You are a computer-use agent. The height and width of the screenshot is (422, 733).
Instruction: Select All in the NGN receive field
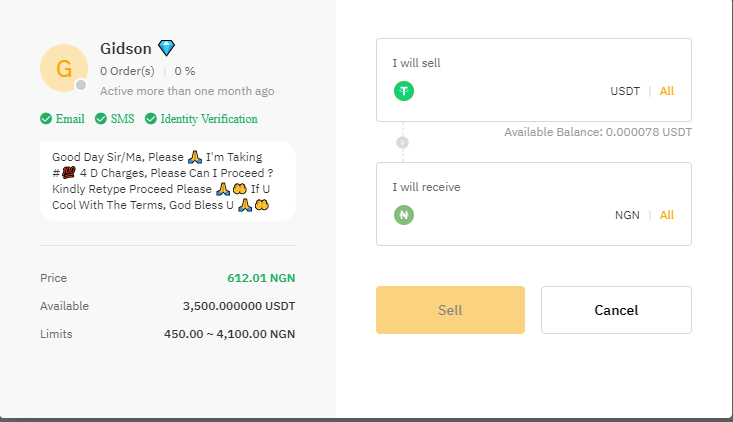coord(667,215)
